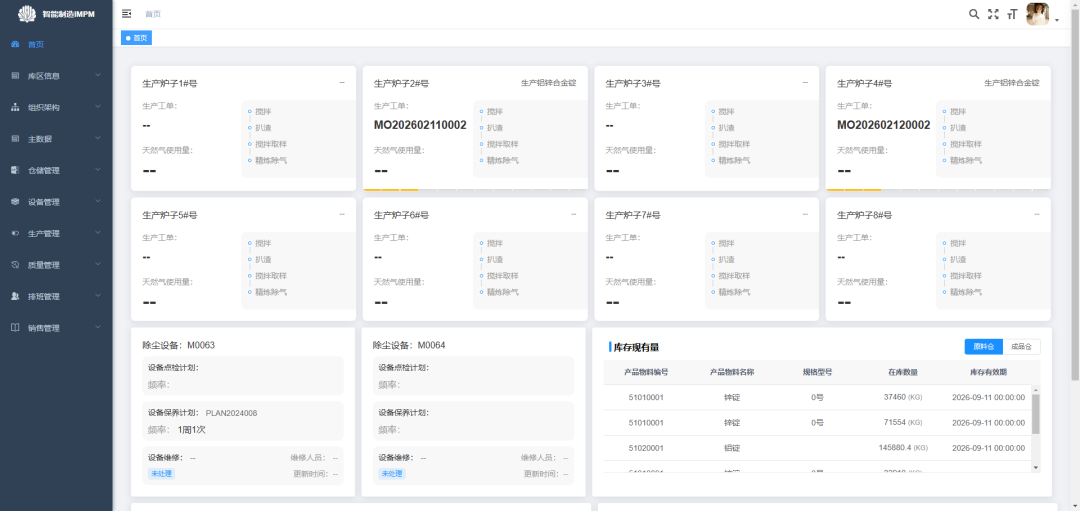Expand the 库区信息 menu chevron
This screenshot has width=1080, height=511.
point(98,75)
